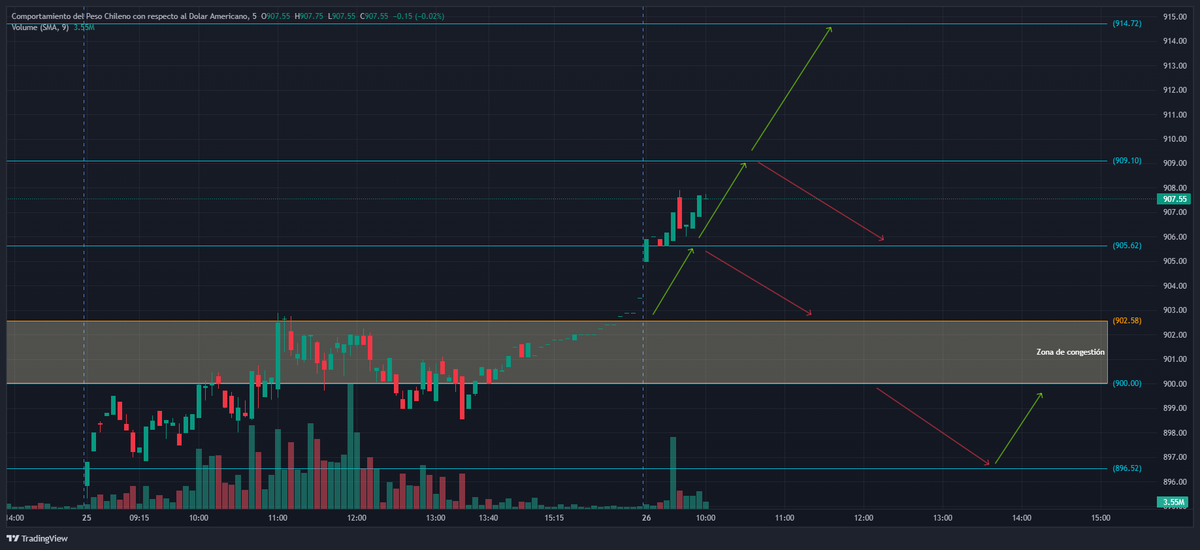This screenshot has height=550, width=1200.
Task: Click the 910.00 price axis tick
Action: point(1174,139)
